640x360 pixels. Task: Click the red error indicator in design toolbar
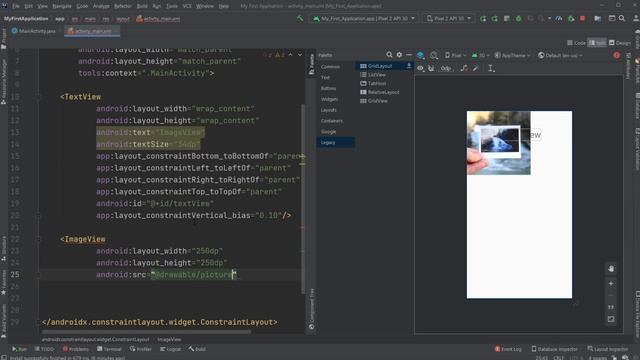point(616,55)
